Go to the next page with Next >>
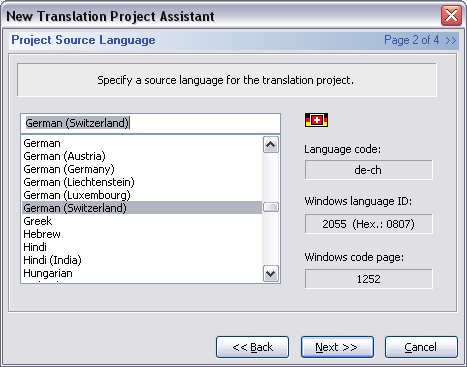The width and height of the screenshot is (467, 367). pyautogui.click(x=337, y=347)
